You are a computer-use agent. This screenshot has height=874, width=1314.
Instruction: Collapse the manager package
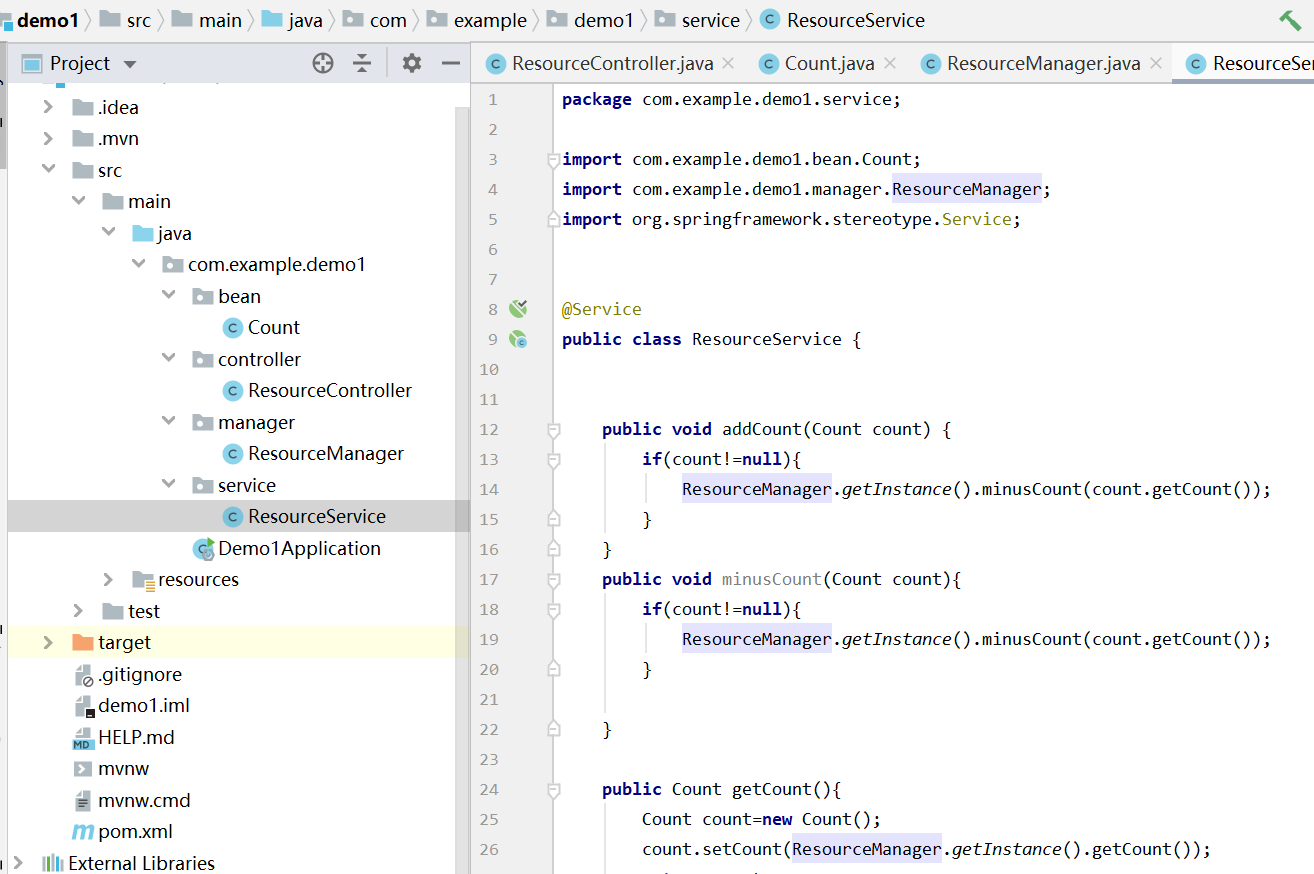pyautogui.click(x=168, y=422)
